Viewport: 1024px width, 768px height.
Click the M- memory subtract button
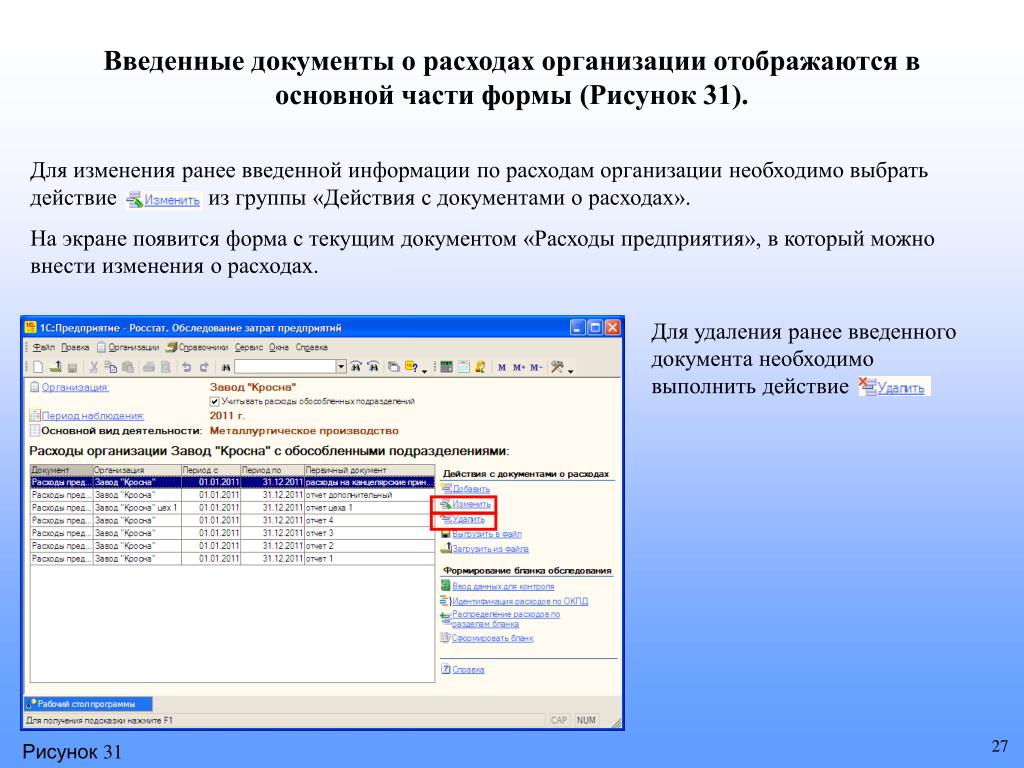tap(536, 368)
